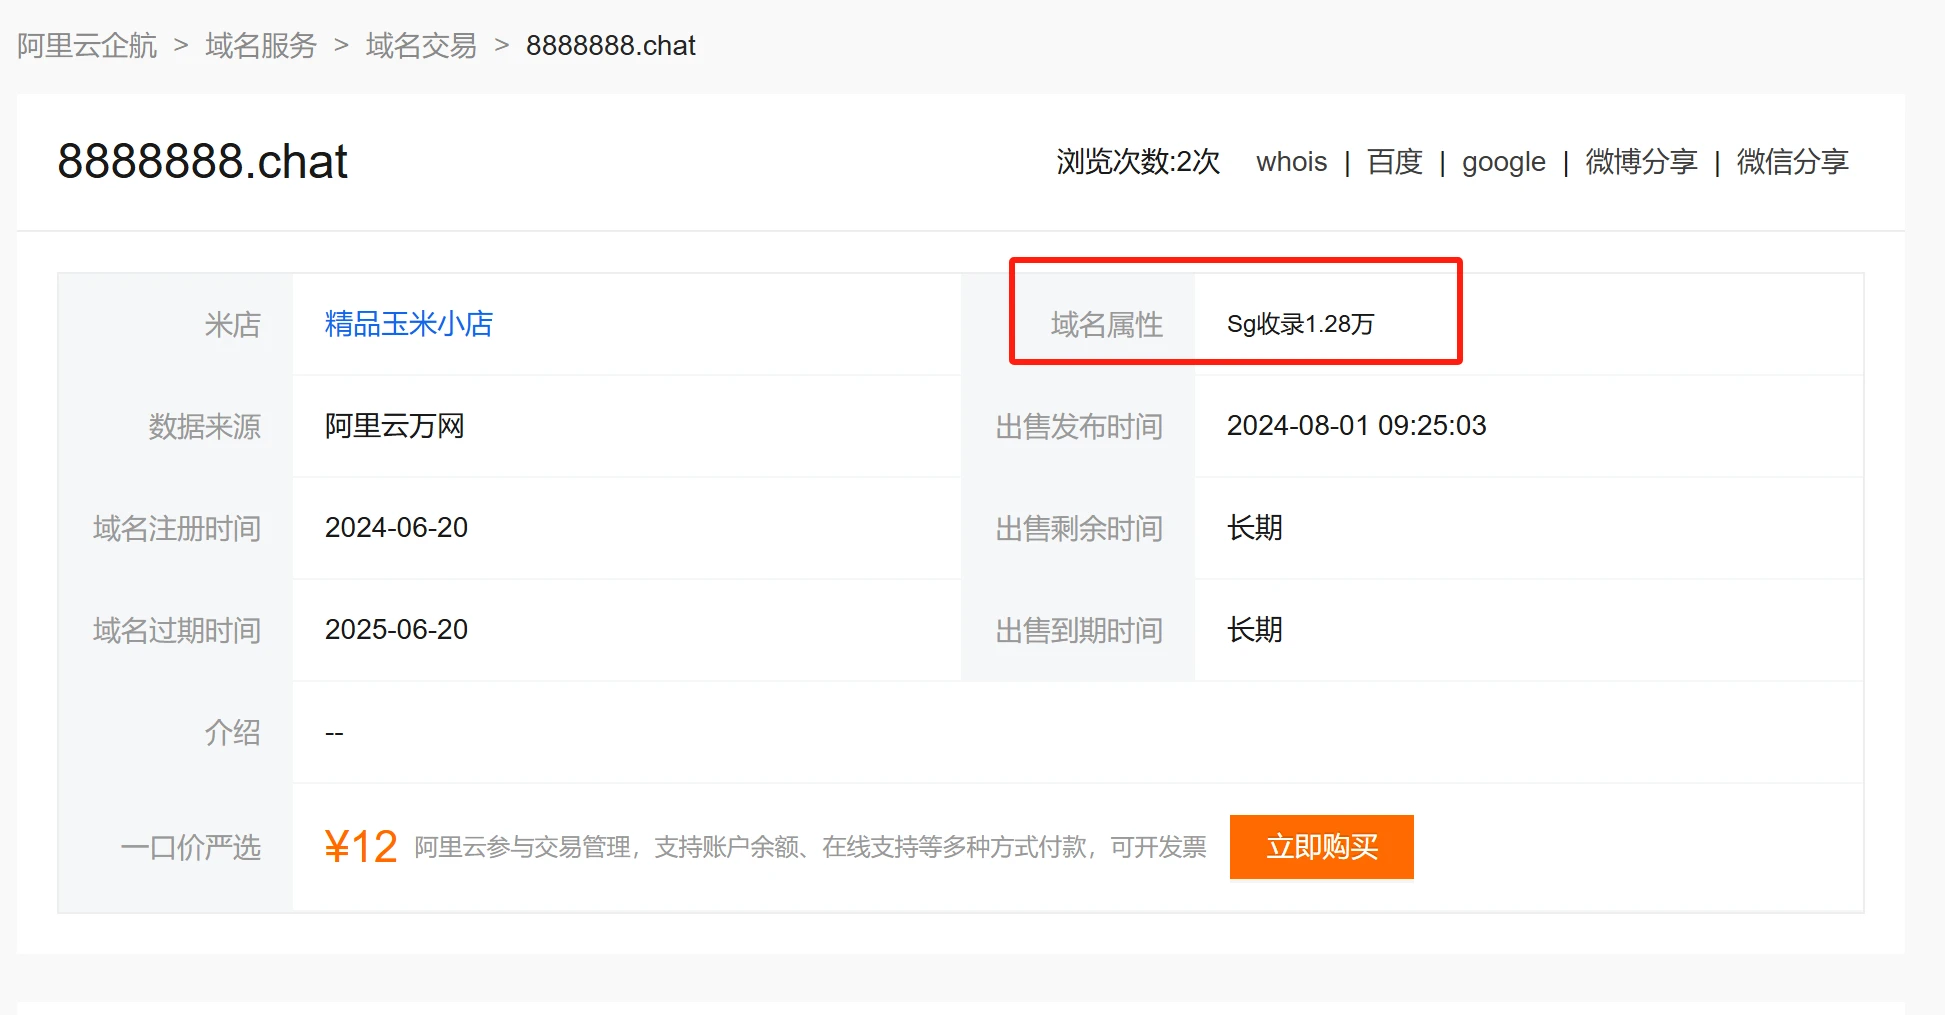Viewport: 1945px width, 1015px height.
Task: Search the domain on 百度
Action: (1394, 162)
